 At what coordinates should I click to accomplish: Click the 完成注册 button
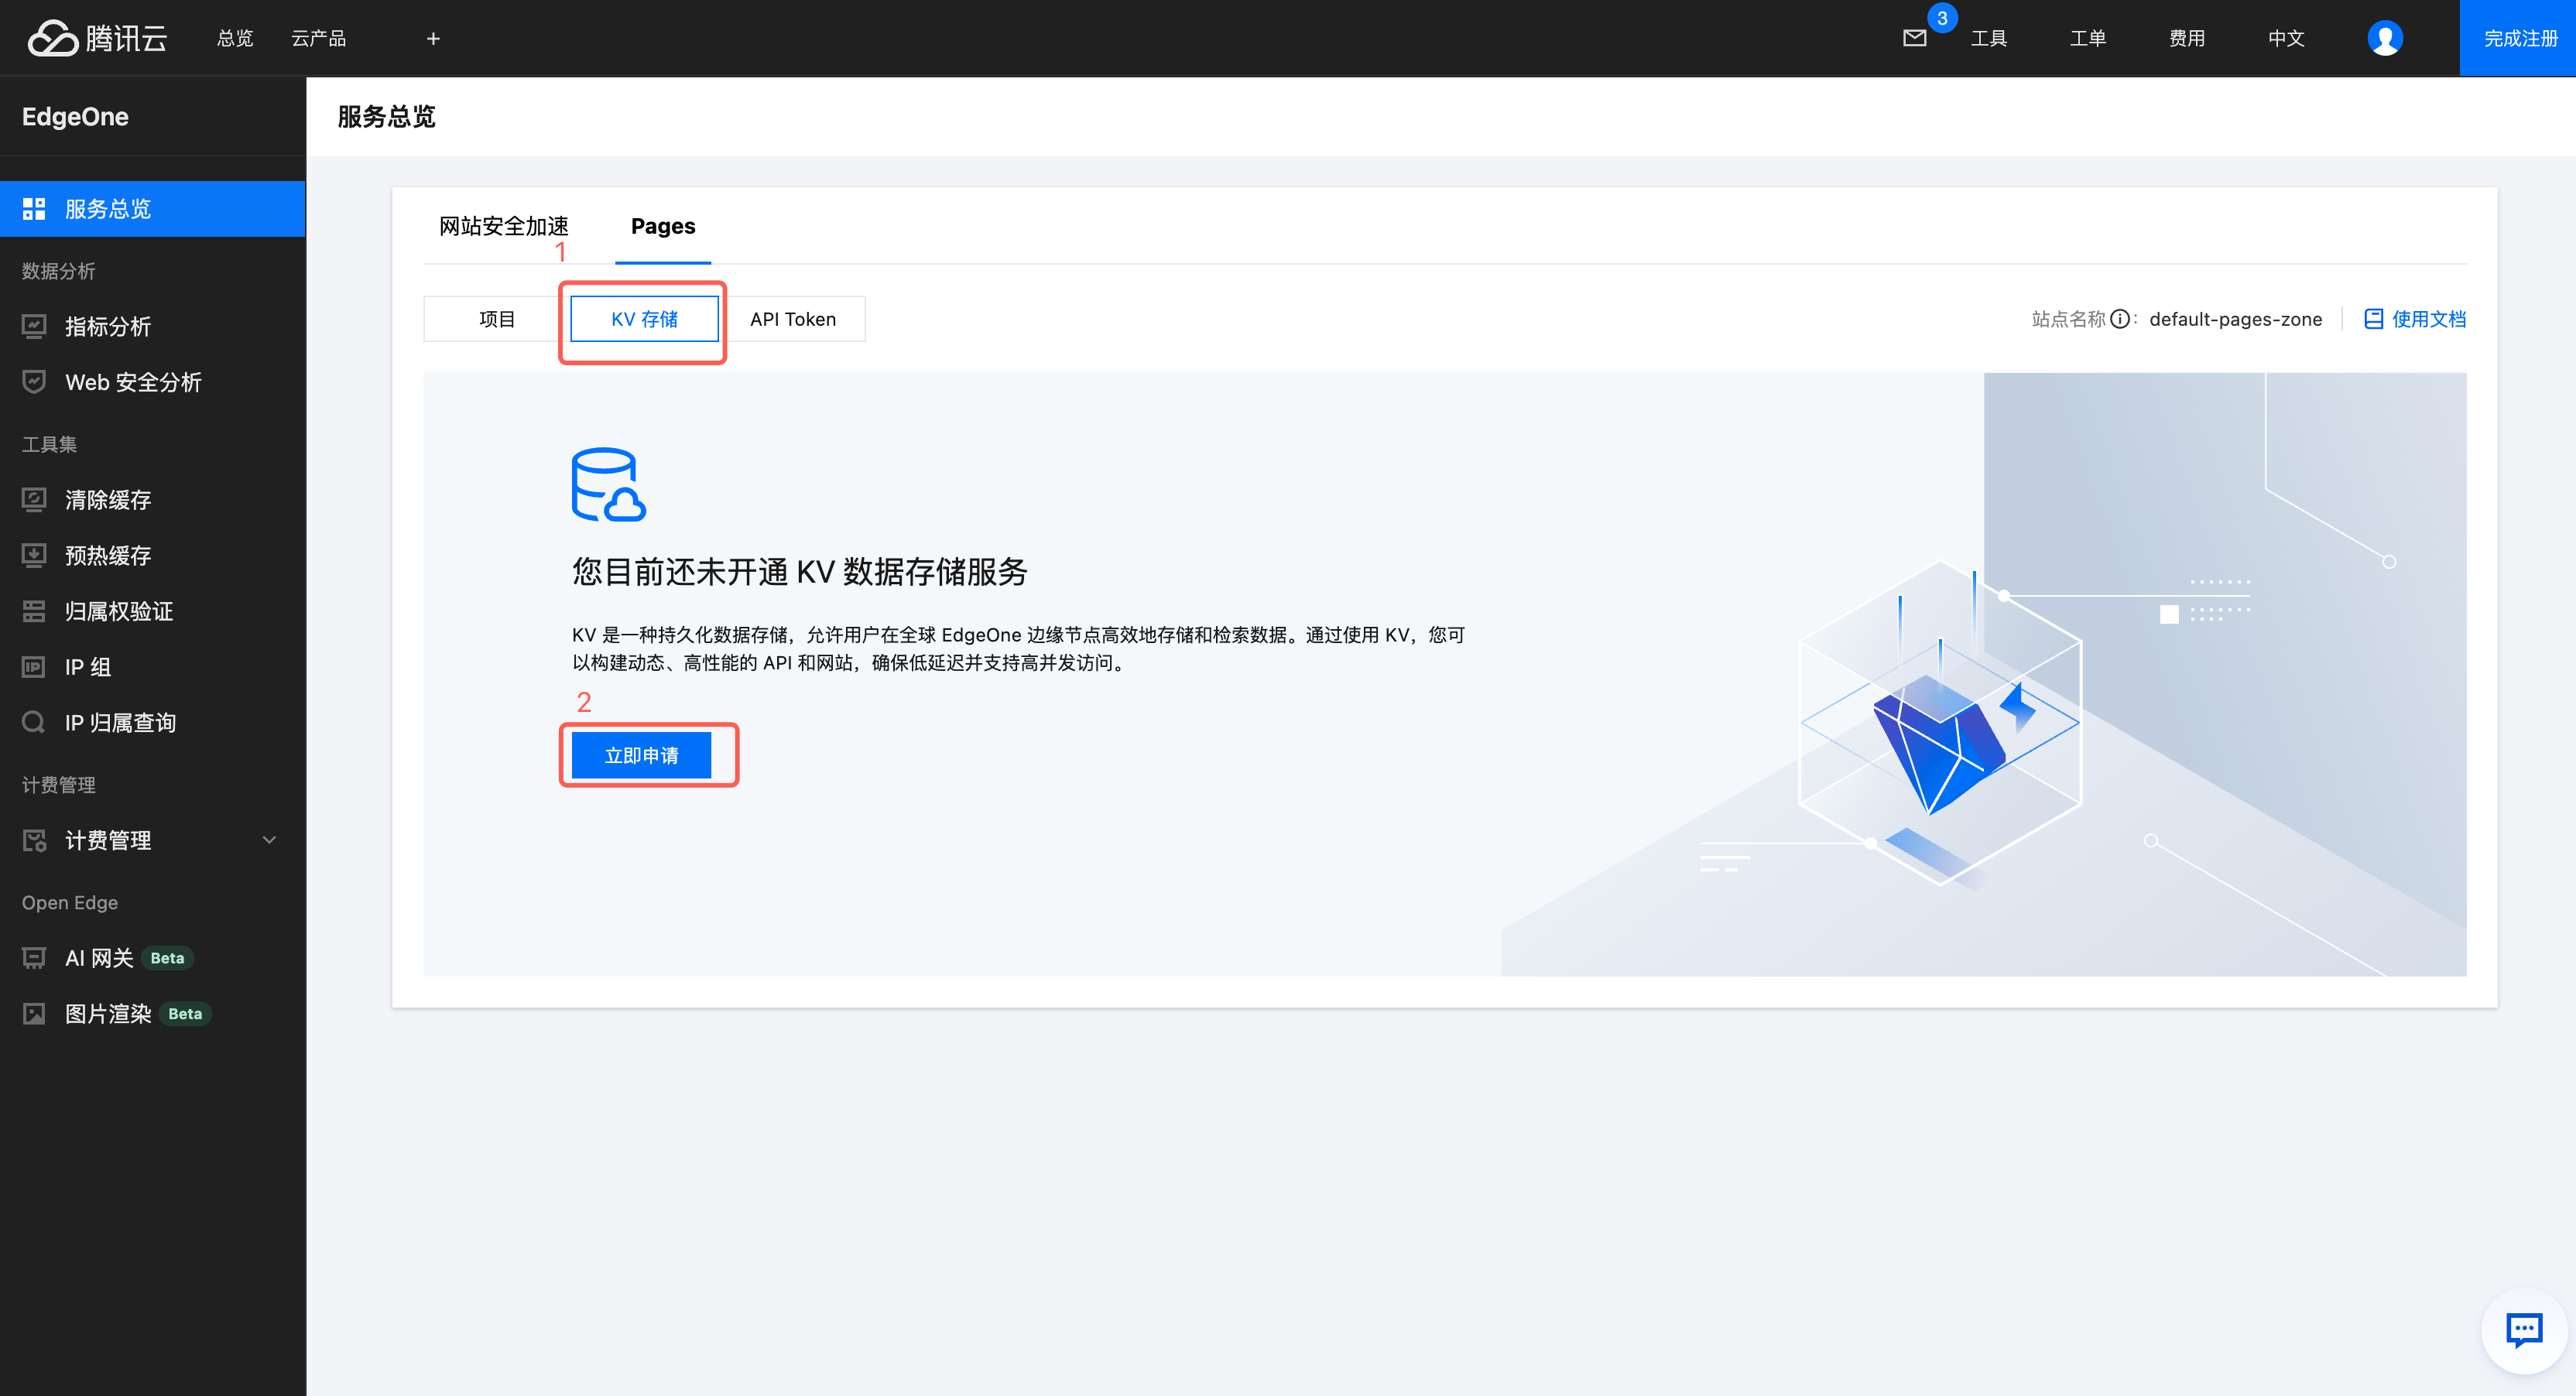pyautogui.click(x=2519, y=38)
